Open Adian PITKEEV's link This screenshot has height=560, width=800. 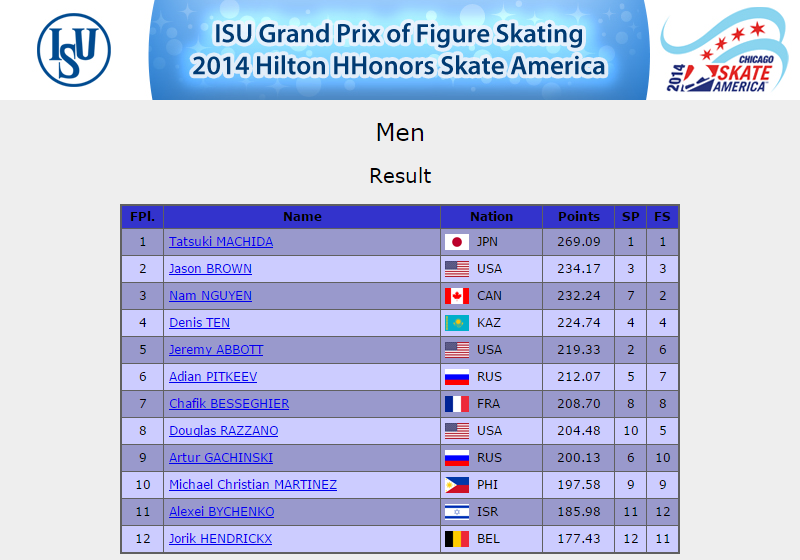(213, 377)
